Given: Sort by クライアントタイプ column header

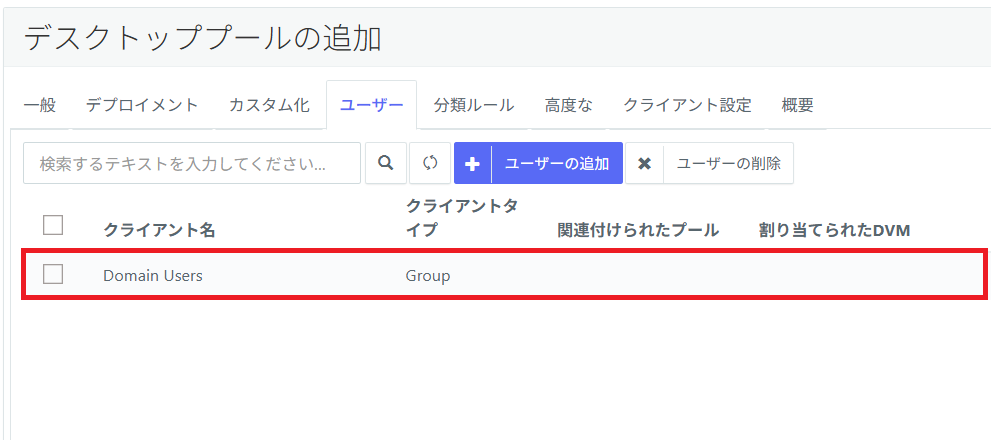Looking at the screenshot, I should click(462, 218).
